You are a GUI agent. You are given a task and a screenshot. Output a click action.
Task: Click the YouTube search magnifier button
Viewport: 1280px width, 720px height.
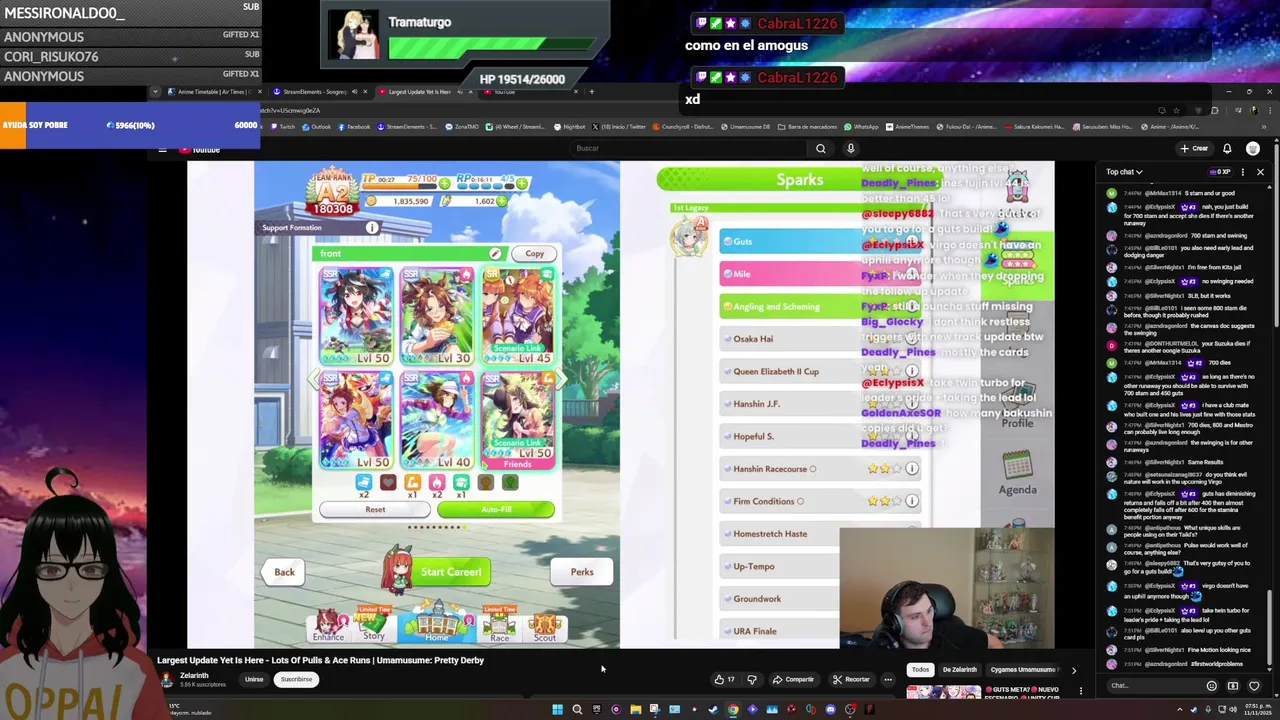[x=820, y=148]
